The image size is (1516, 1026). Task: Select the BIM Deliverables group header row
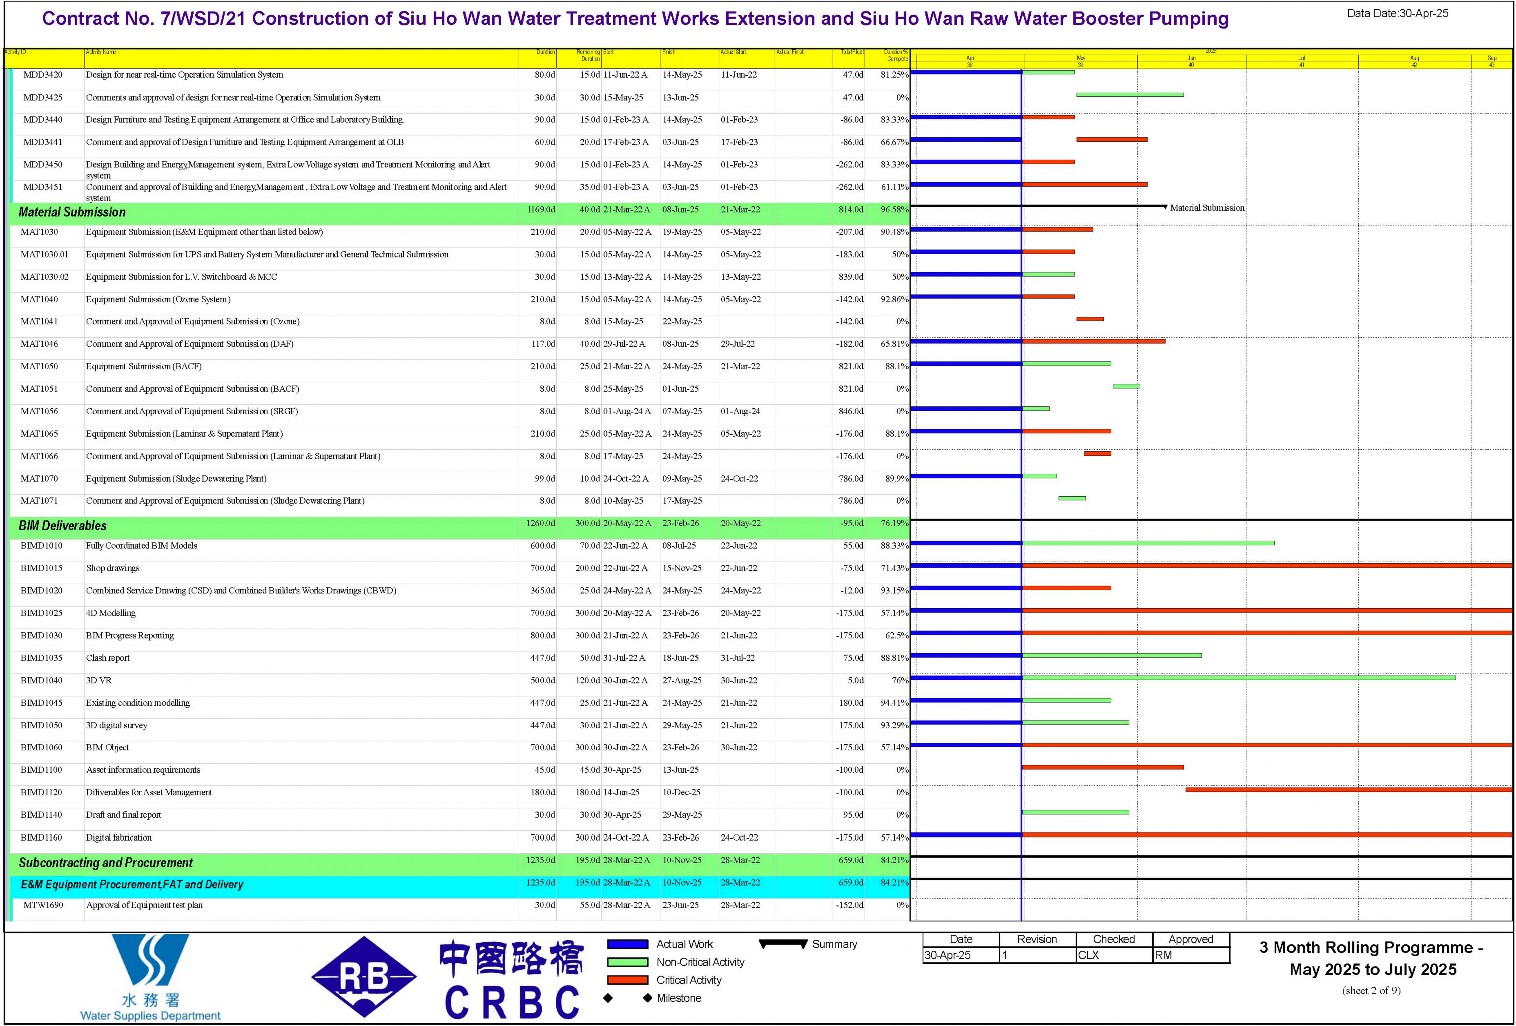(x=460, y=525)
